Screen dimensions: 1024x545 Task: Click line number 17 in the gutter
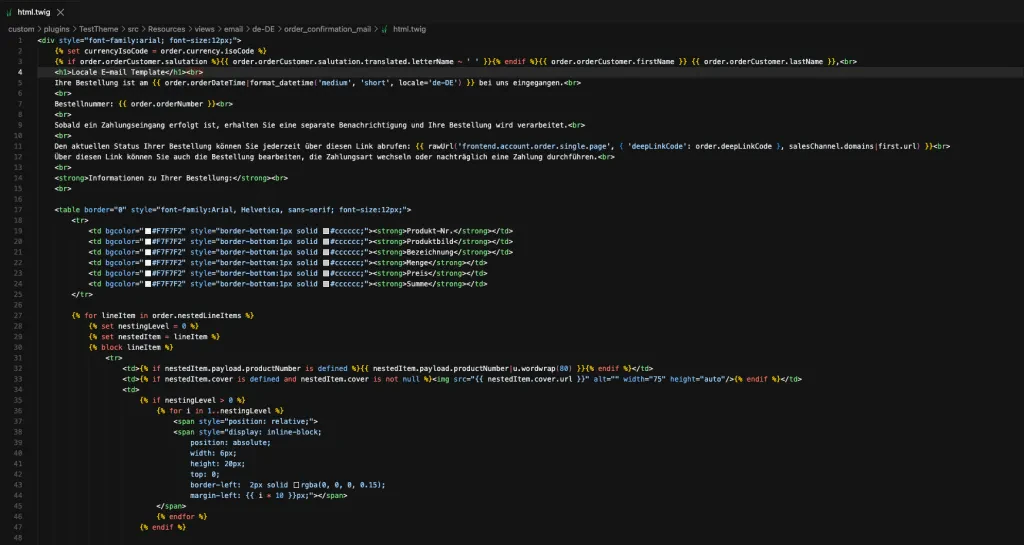click(x=18, y=210)
